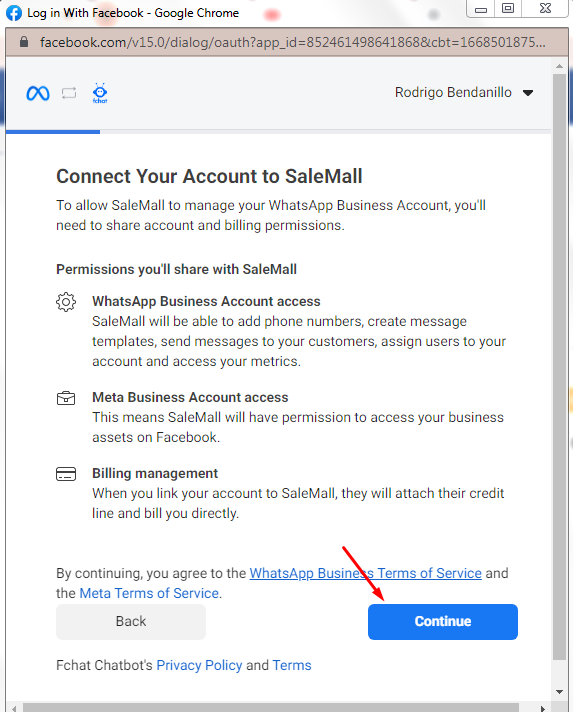This screenshot has width=573, height=712.
Task: Click the gear icon beside WhatsApp Business access
Action: (x=66, y=302)
